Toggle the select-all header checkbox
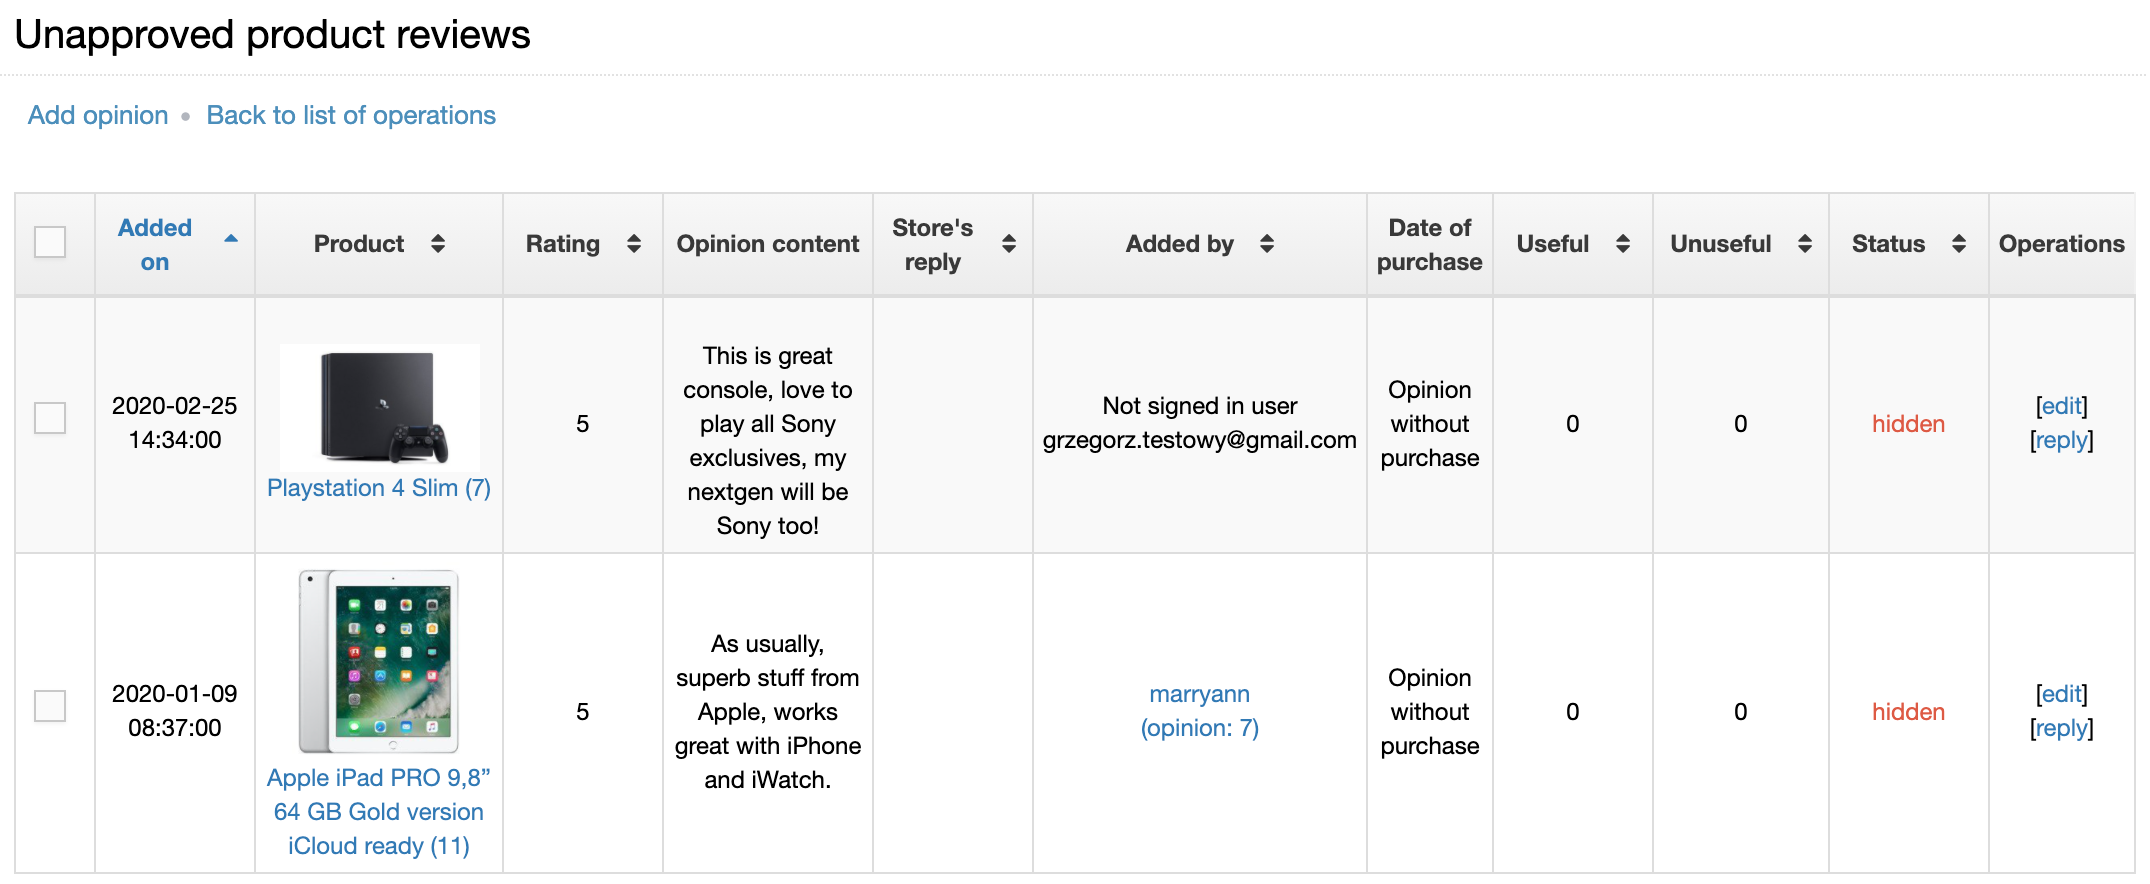The height and width of the screenshot is (884, 2150). pos(50,242)
